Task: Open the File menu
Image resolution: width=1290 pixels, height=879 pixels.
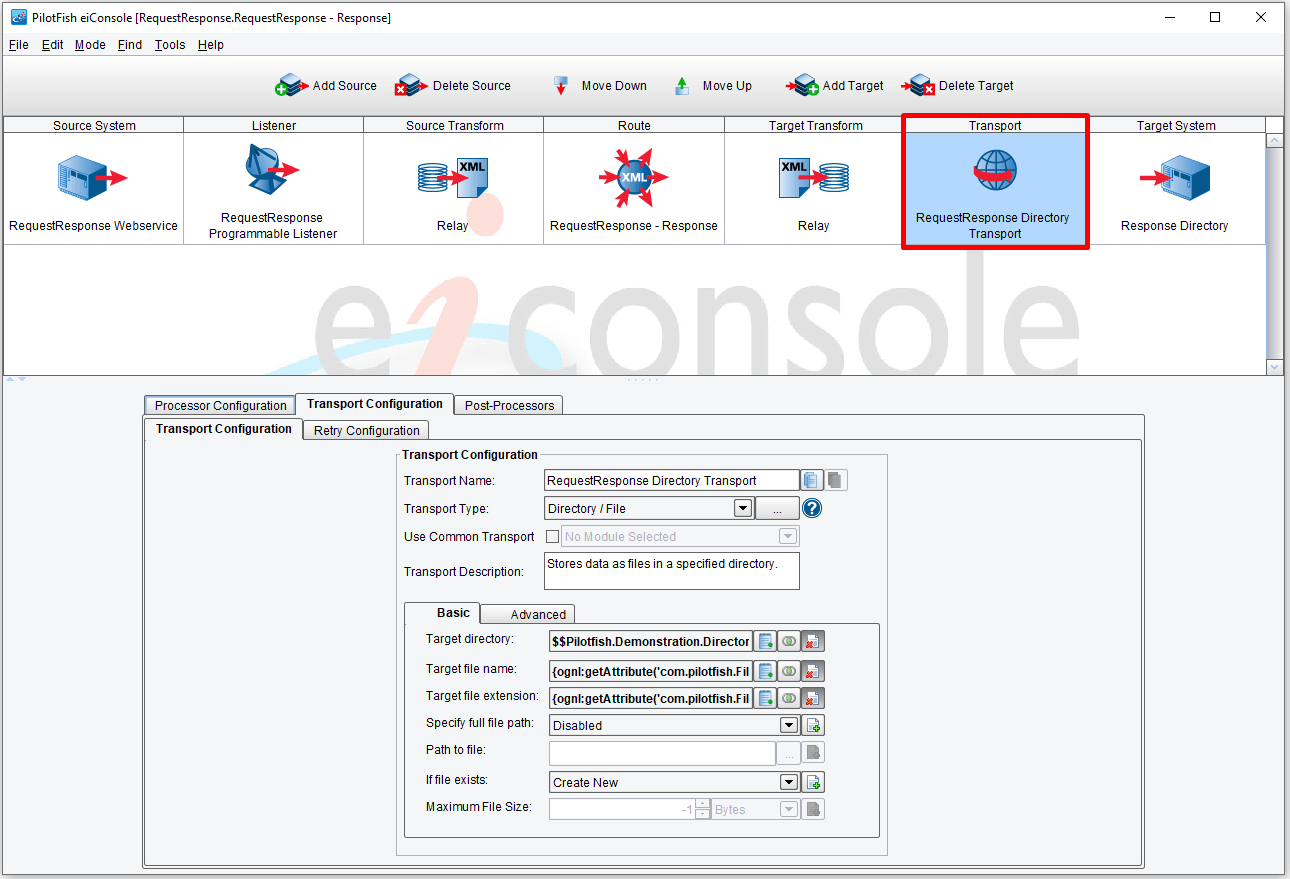Action: 19,45
